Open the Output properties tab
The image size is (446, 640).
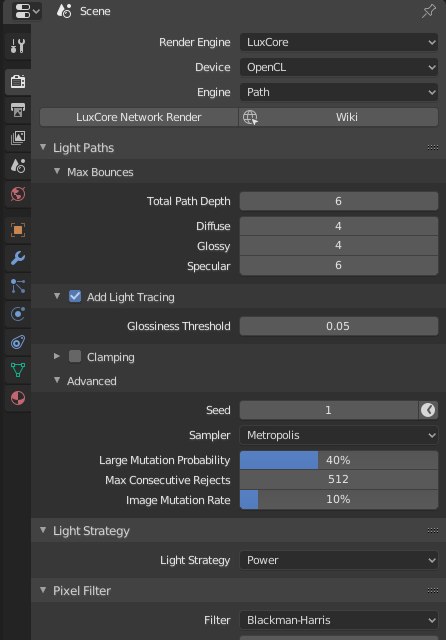pos(18,110)
